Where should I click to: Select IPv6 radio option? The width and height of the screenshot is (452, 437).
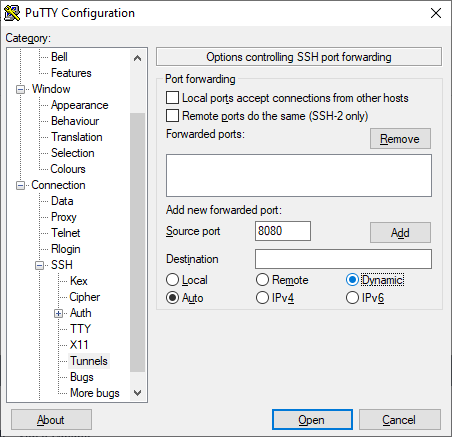point(352,298)
